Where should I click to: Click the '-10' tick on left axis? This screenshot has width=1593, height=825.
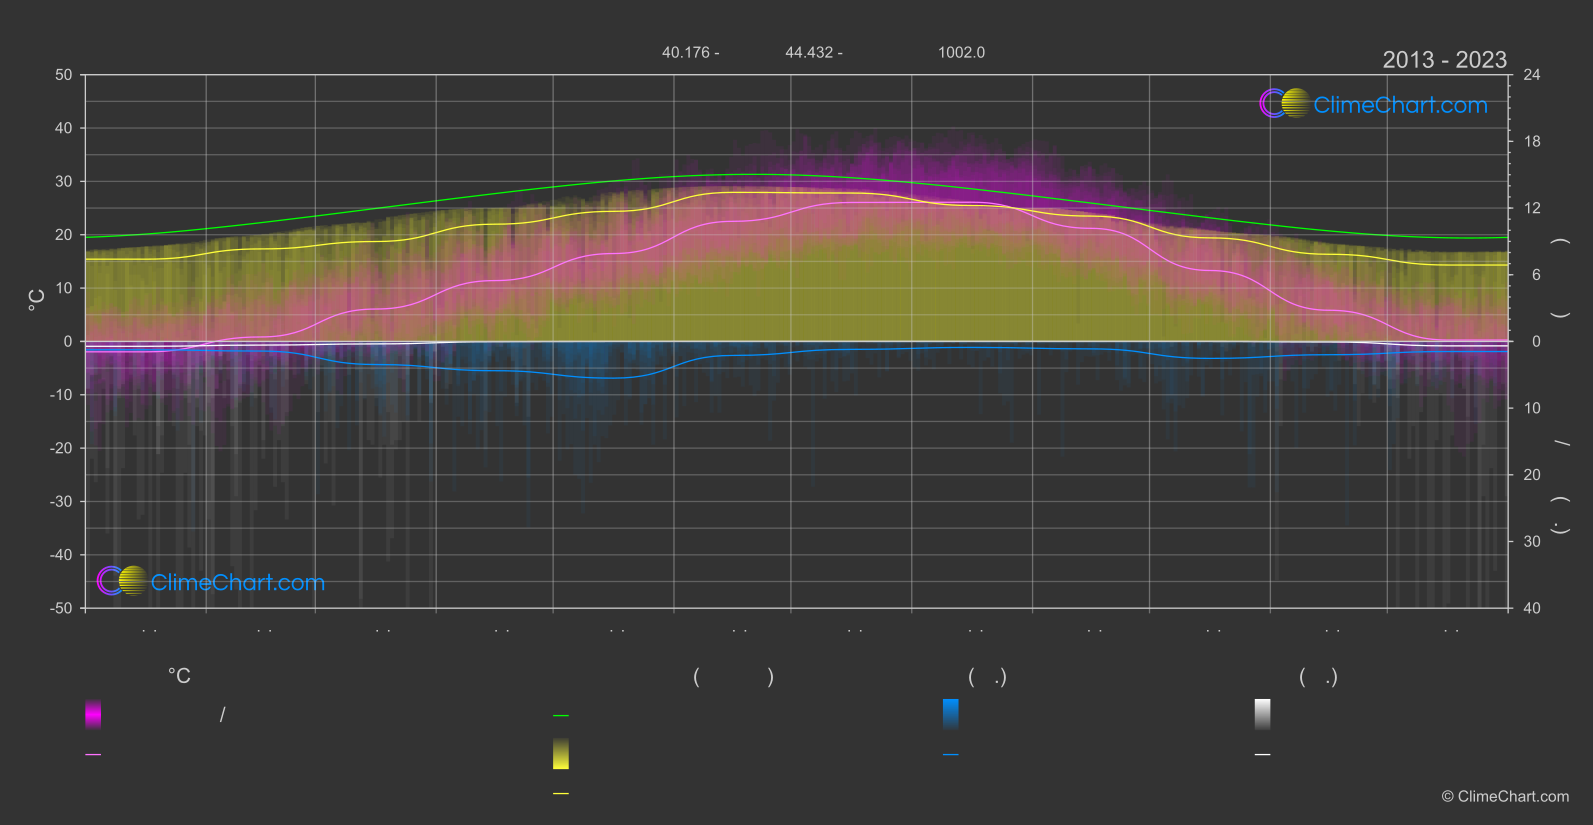(62, 395)
